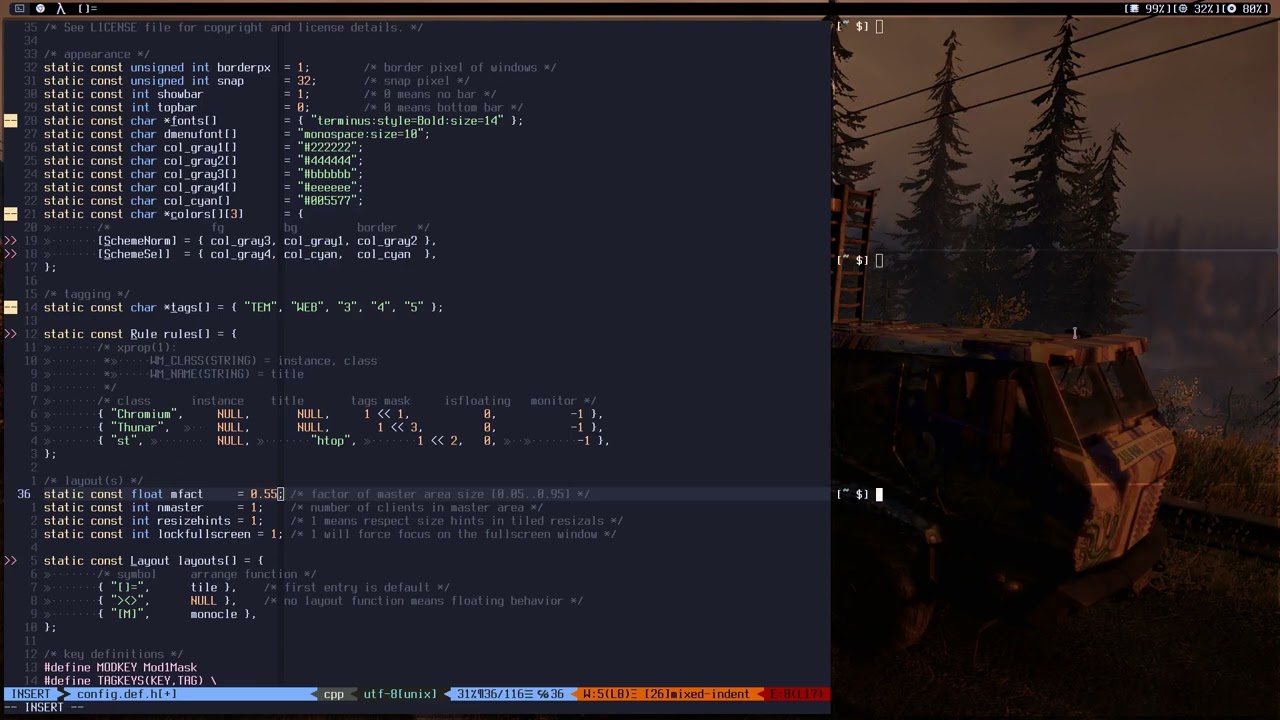Place cursor on "#005577" cyan color value
Viewport: 1280px width, 720px height.
pyautogui.click(x=327, y=201)
